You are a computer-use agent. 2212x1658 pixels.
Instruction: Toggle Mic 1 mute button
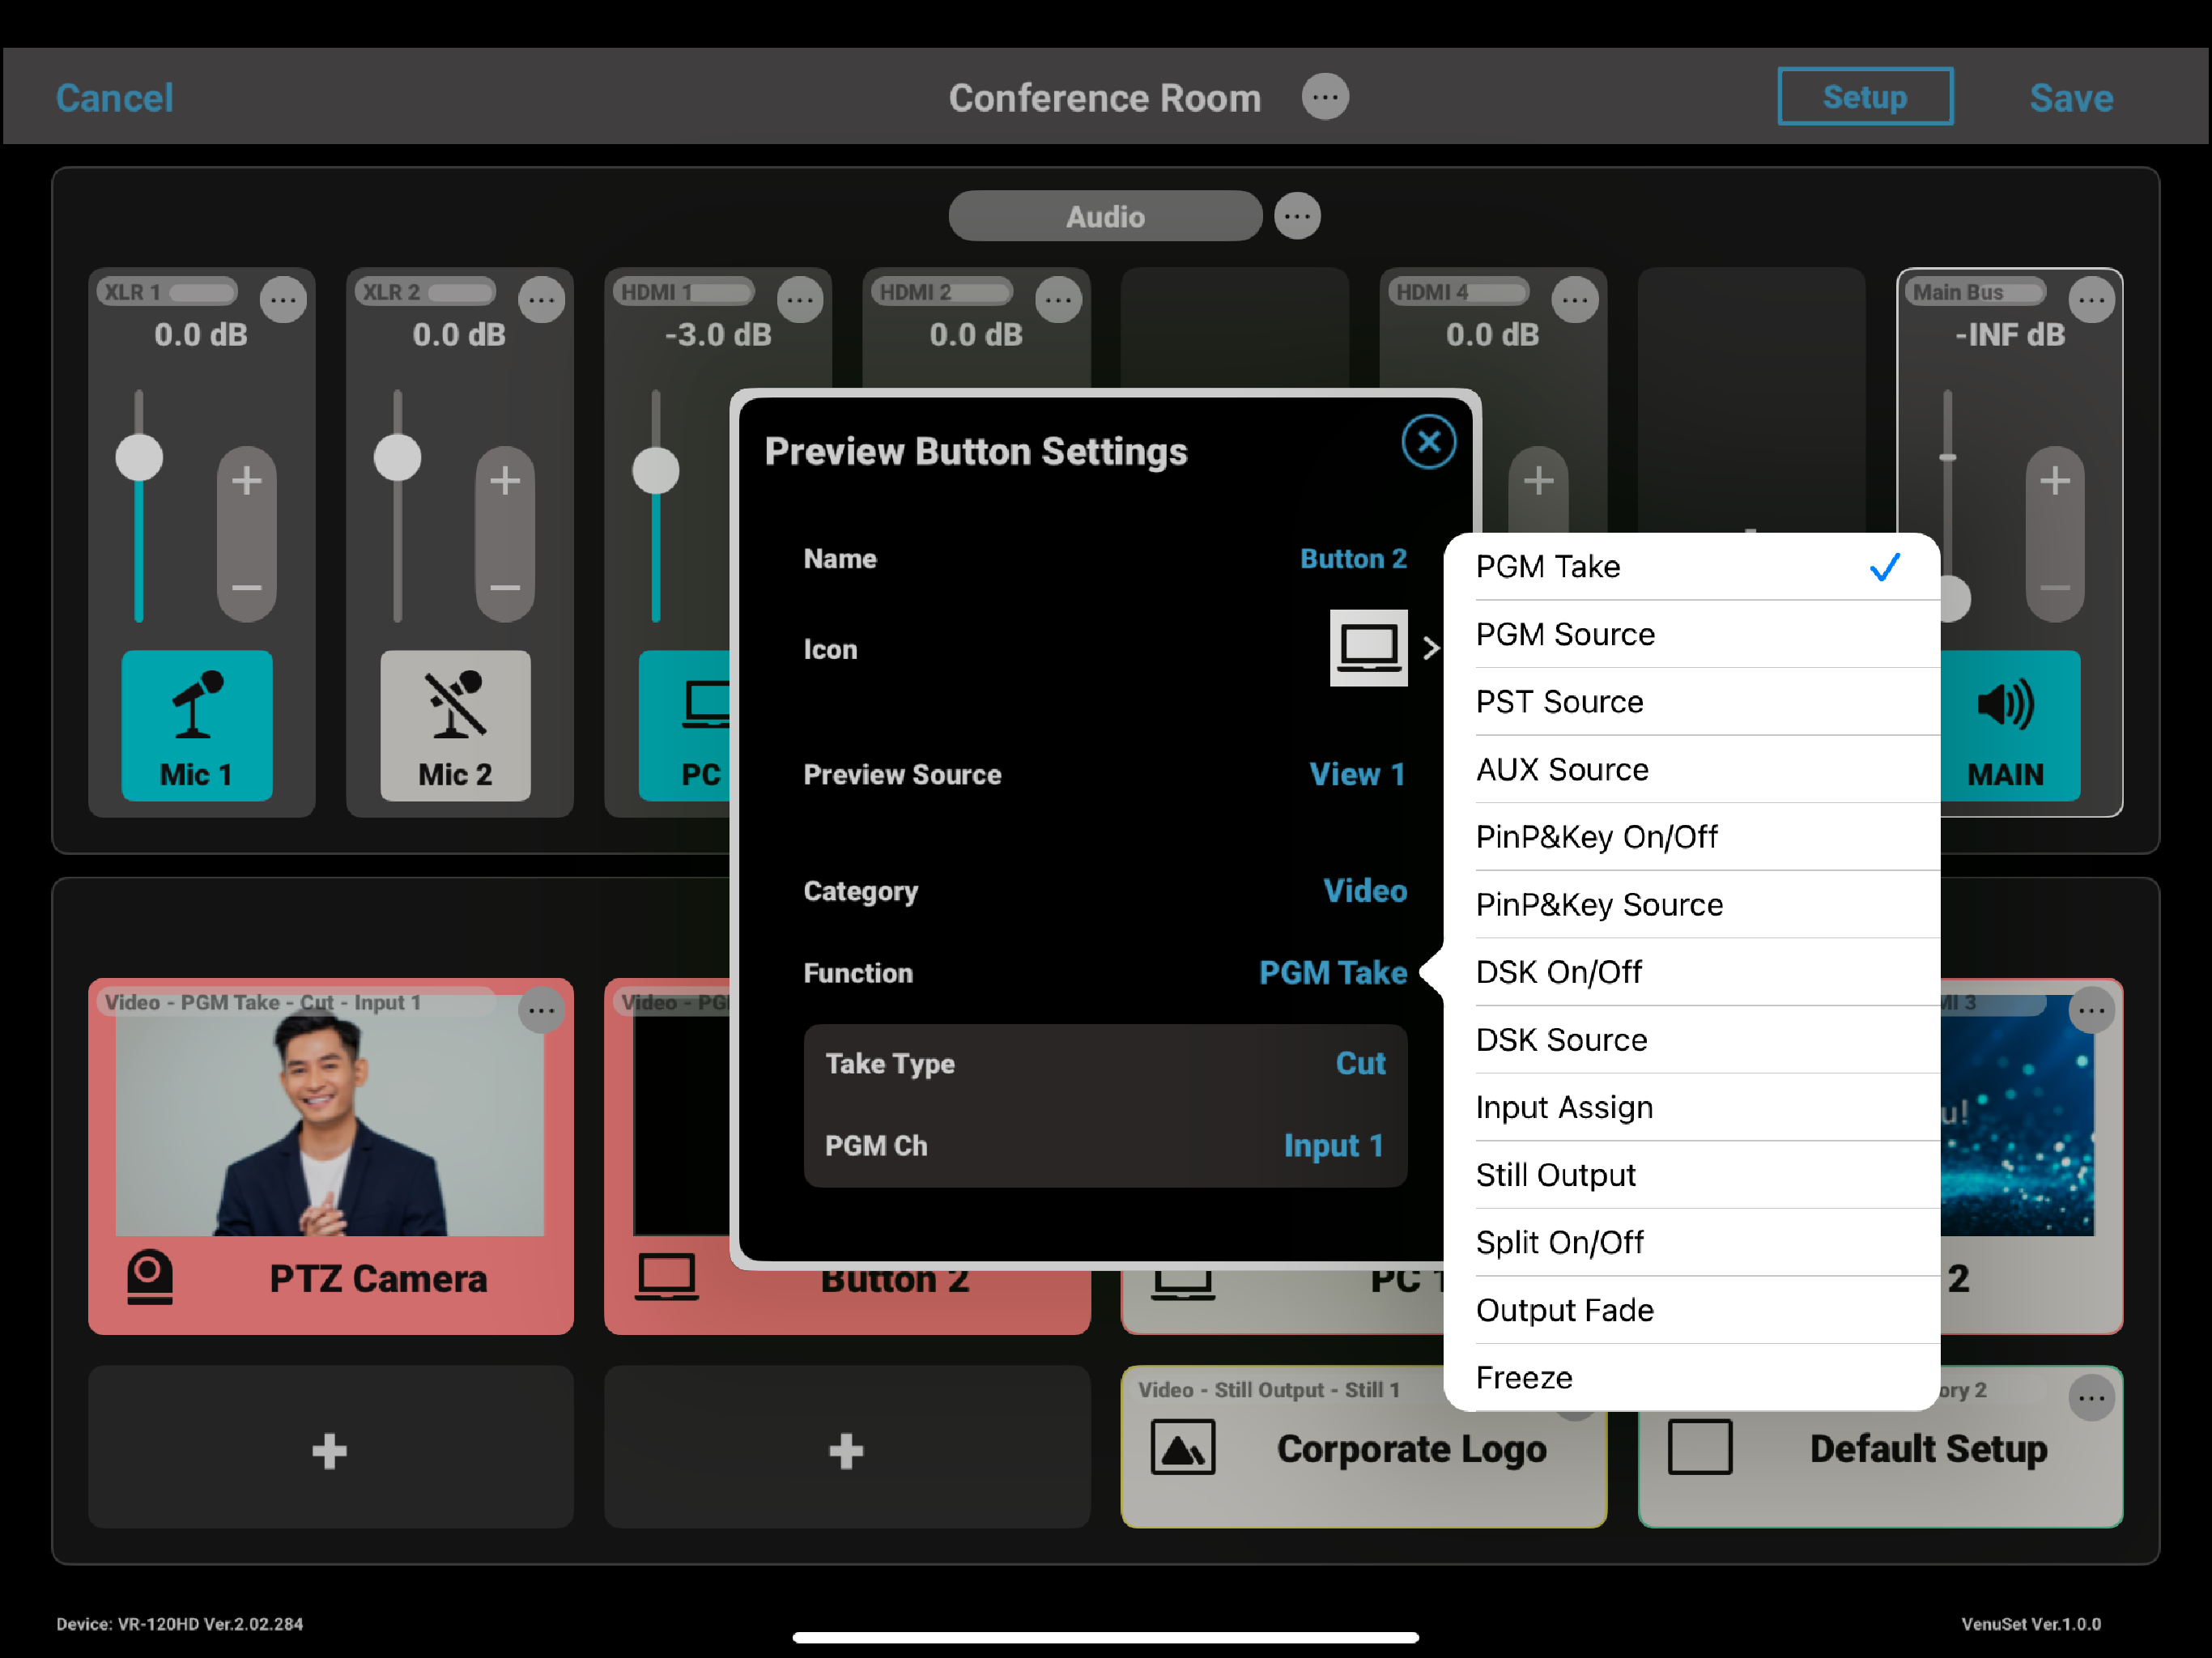(197, 725)
